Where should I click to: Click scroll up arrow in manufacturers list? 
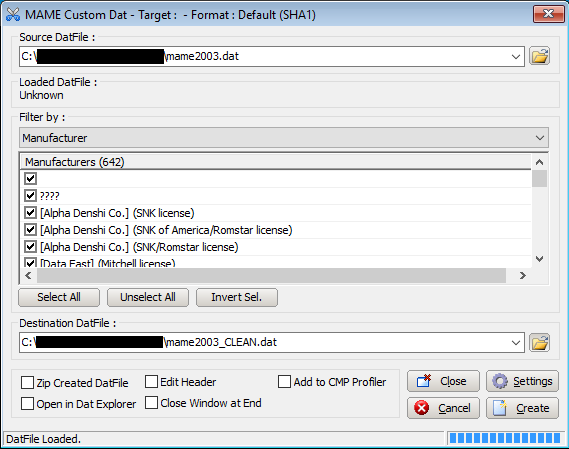click(540, 162)
